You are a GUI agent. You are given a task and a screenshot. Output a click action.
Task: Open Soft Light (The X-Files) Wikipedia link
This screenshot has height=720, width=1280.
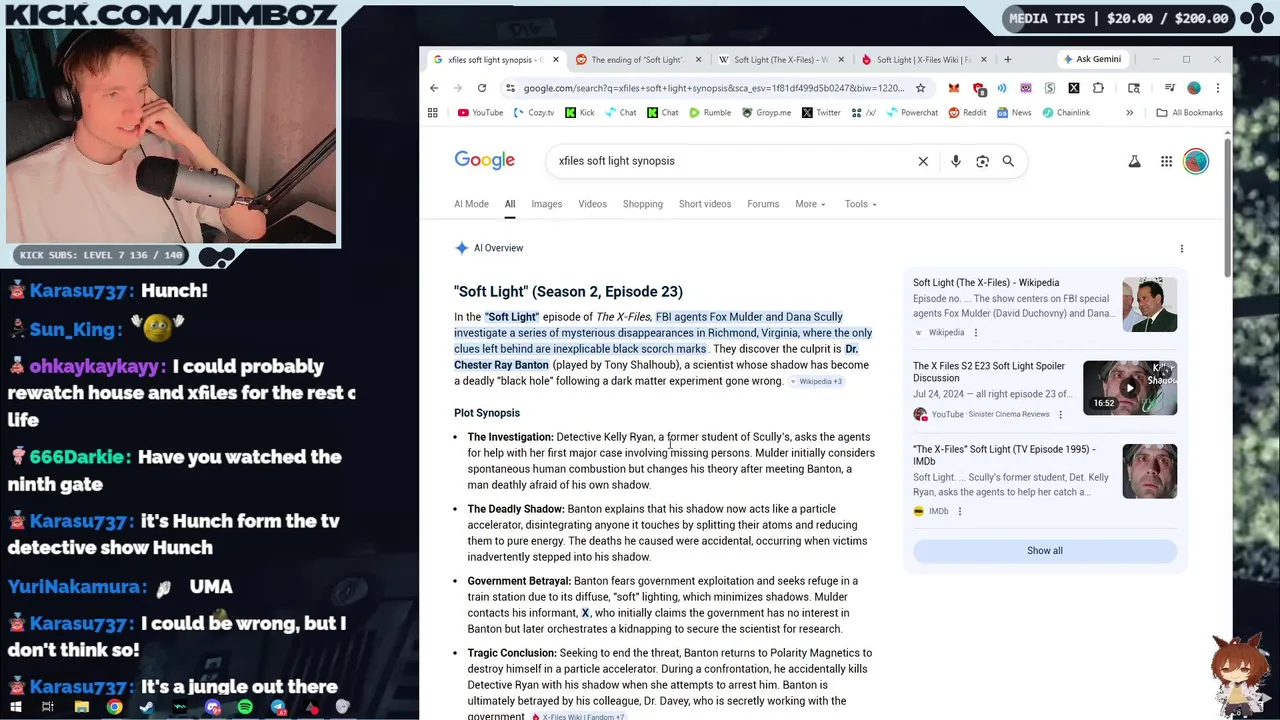[x=986, y=283]
